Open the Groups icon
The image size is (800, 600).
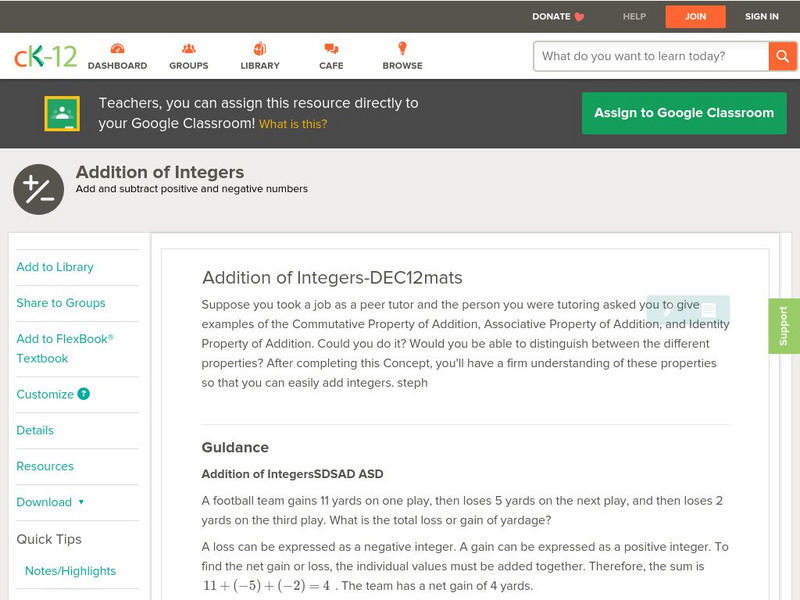(x=189, y=49)
